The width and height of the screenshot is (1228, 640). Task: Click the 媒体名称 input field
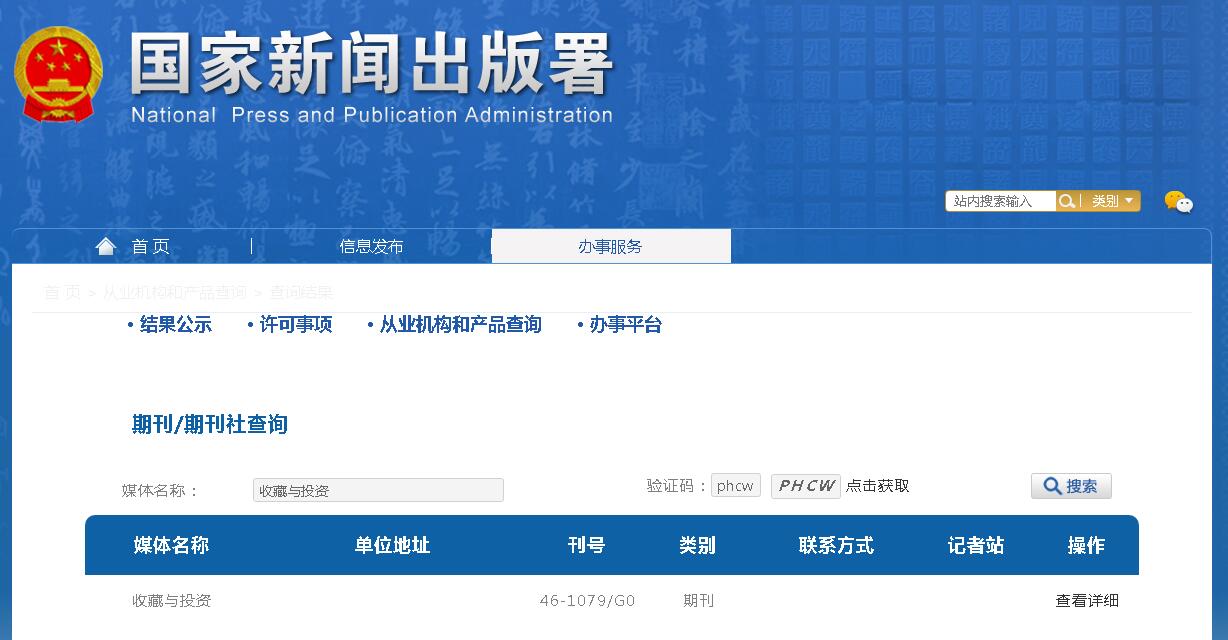pos(377,489)
